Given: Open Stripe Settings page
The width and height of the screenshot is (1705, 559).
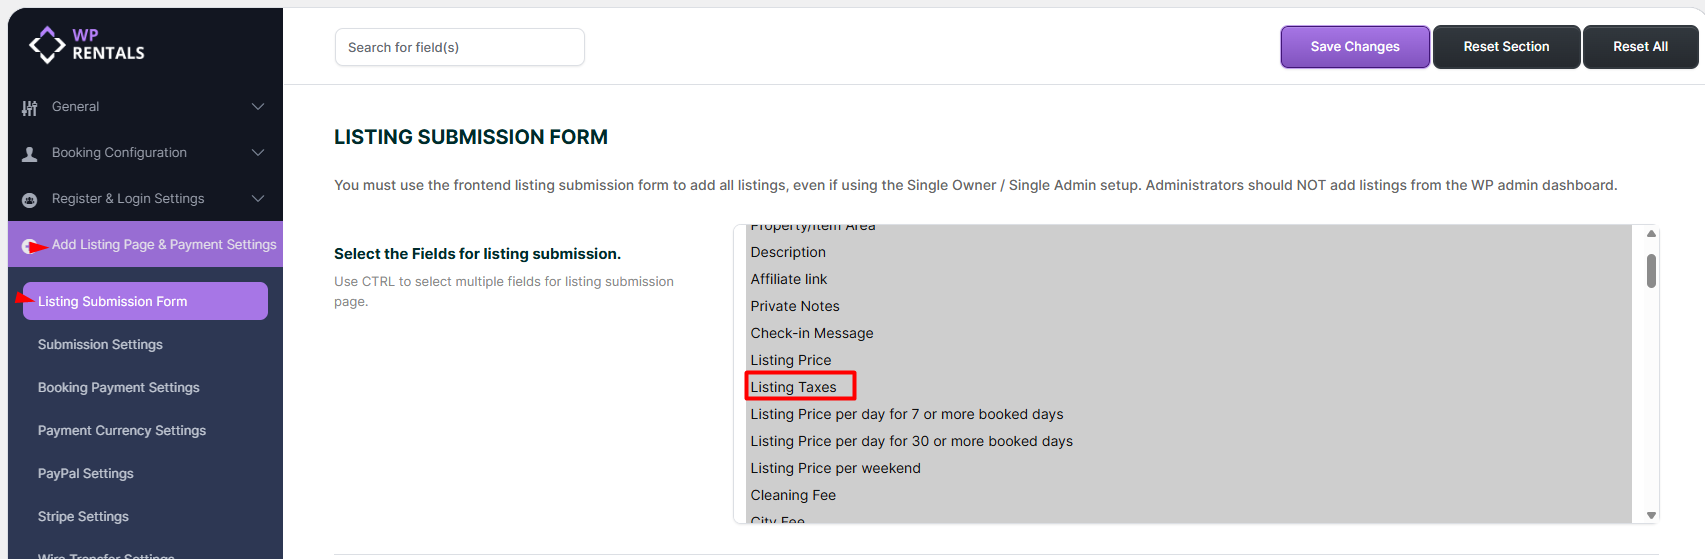Looking at the screenshot, I should click(83, 516).
